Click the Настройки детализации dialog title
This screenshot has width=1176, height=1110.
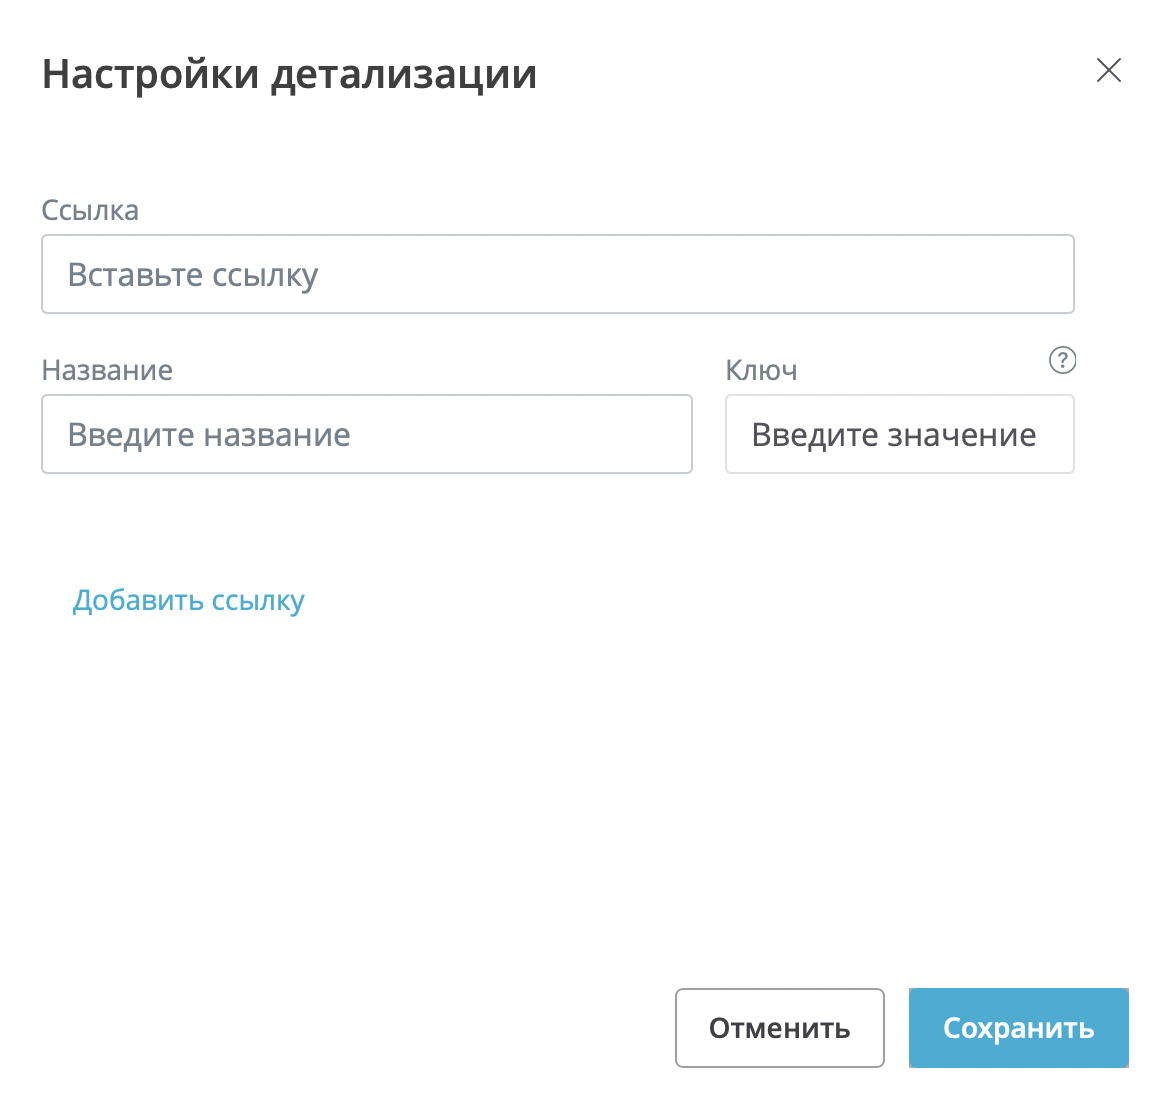[x=289, y=74]
